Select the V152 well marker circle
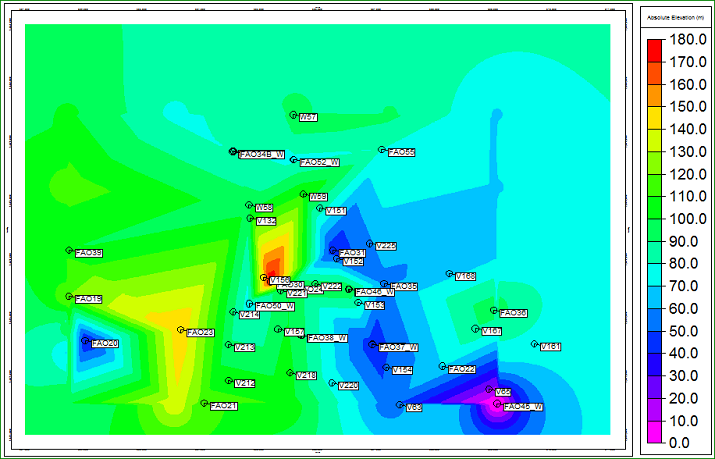 (x=337, y=259)
